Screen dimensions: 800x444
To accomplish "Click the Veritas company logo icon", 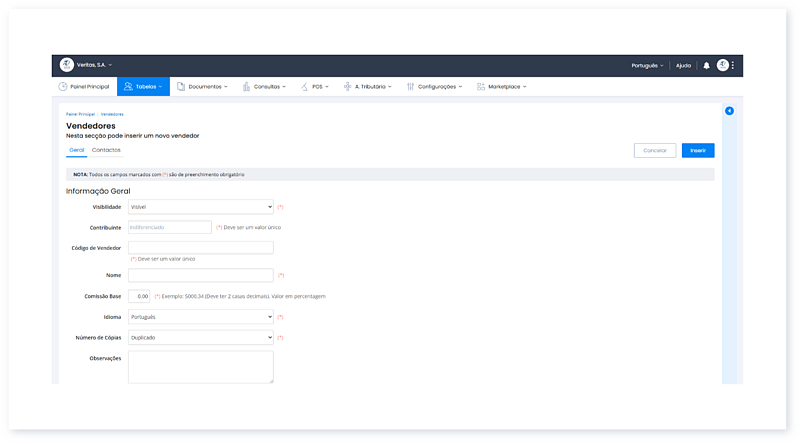I will 67,65.
